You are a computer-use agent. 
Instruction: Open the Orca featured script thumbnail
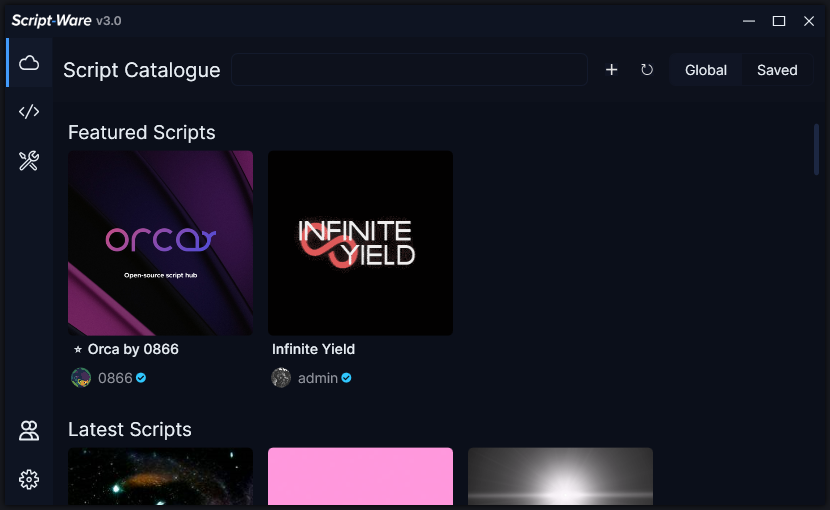click(160, 243)
